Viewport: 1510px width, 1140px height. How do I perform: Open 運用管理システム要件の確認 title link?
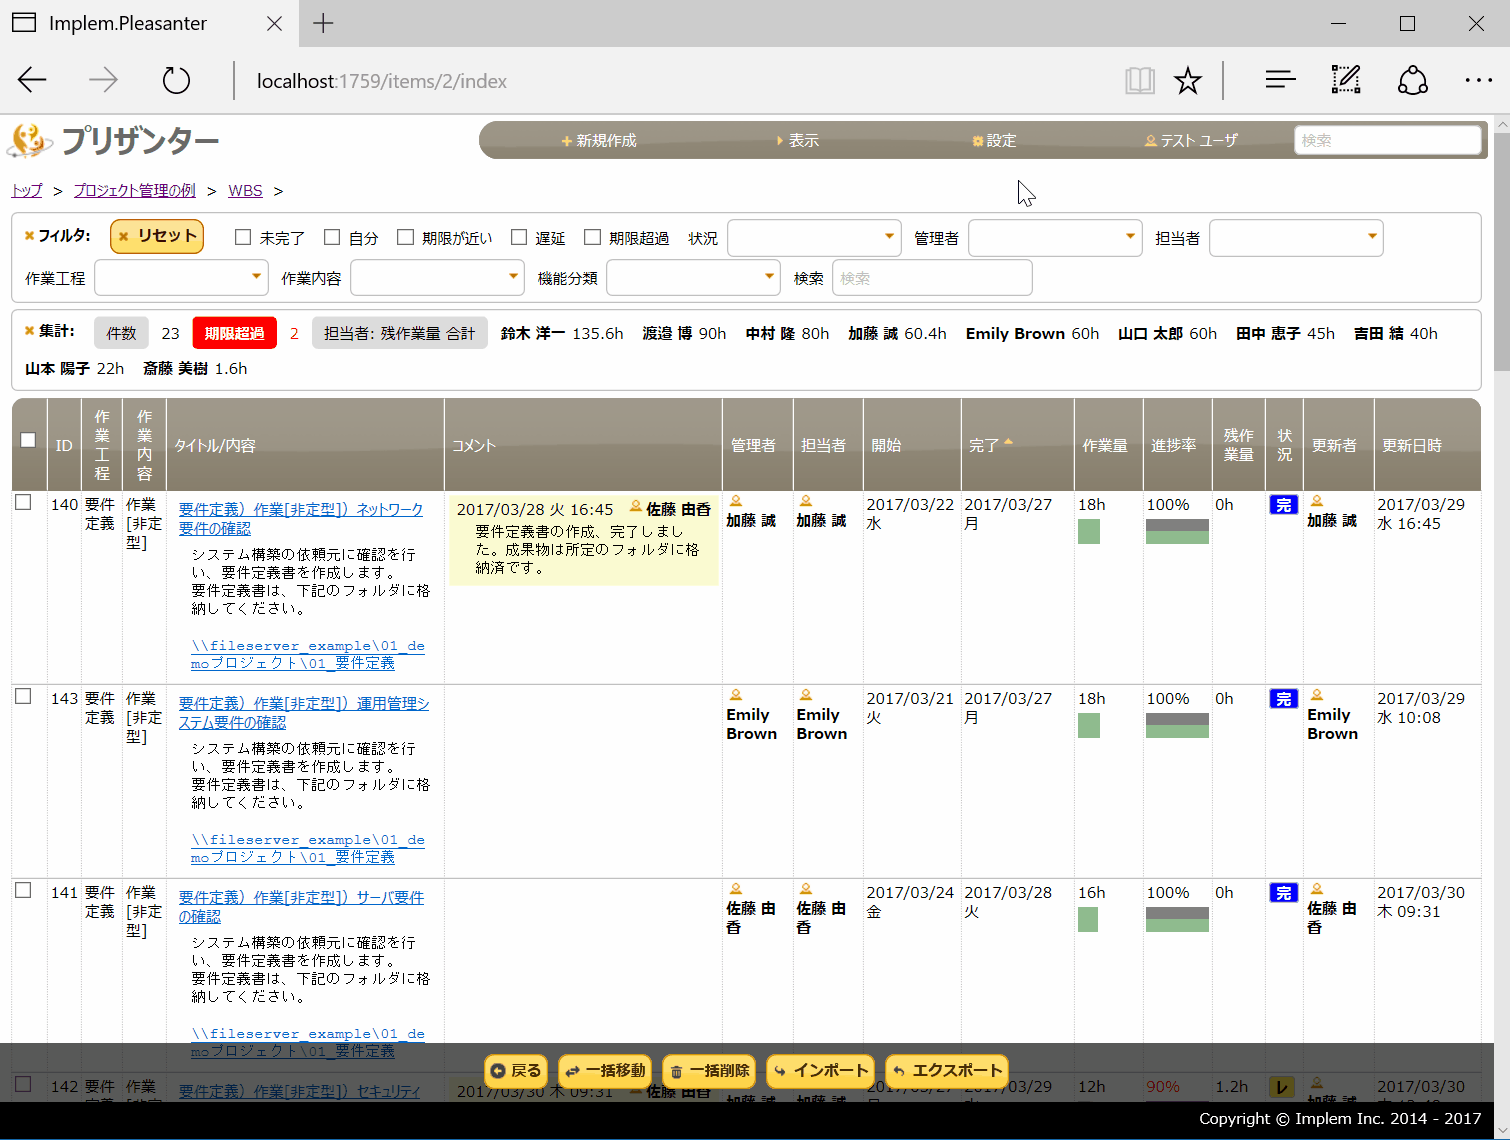point(303,713)
